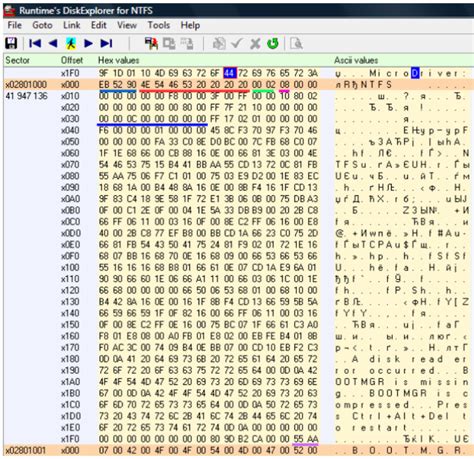
Task: Go to the previous sector arrow
Action: pos(53,43)
